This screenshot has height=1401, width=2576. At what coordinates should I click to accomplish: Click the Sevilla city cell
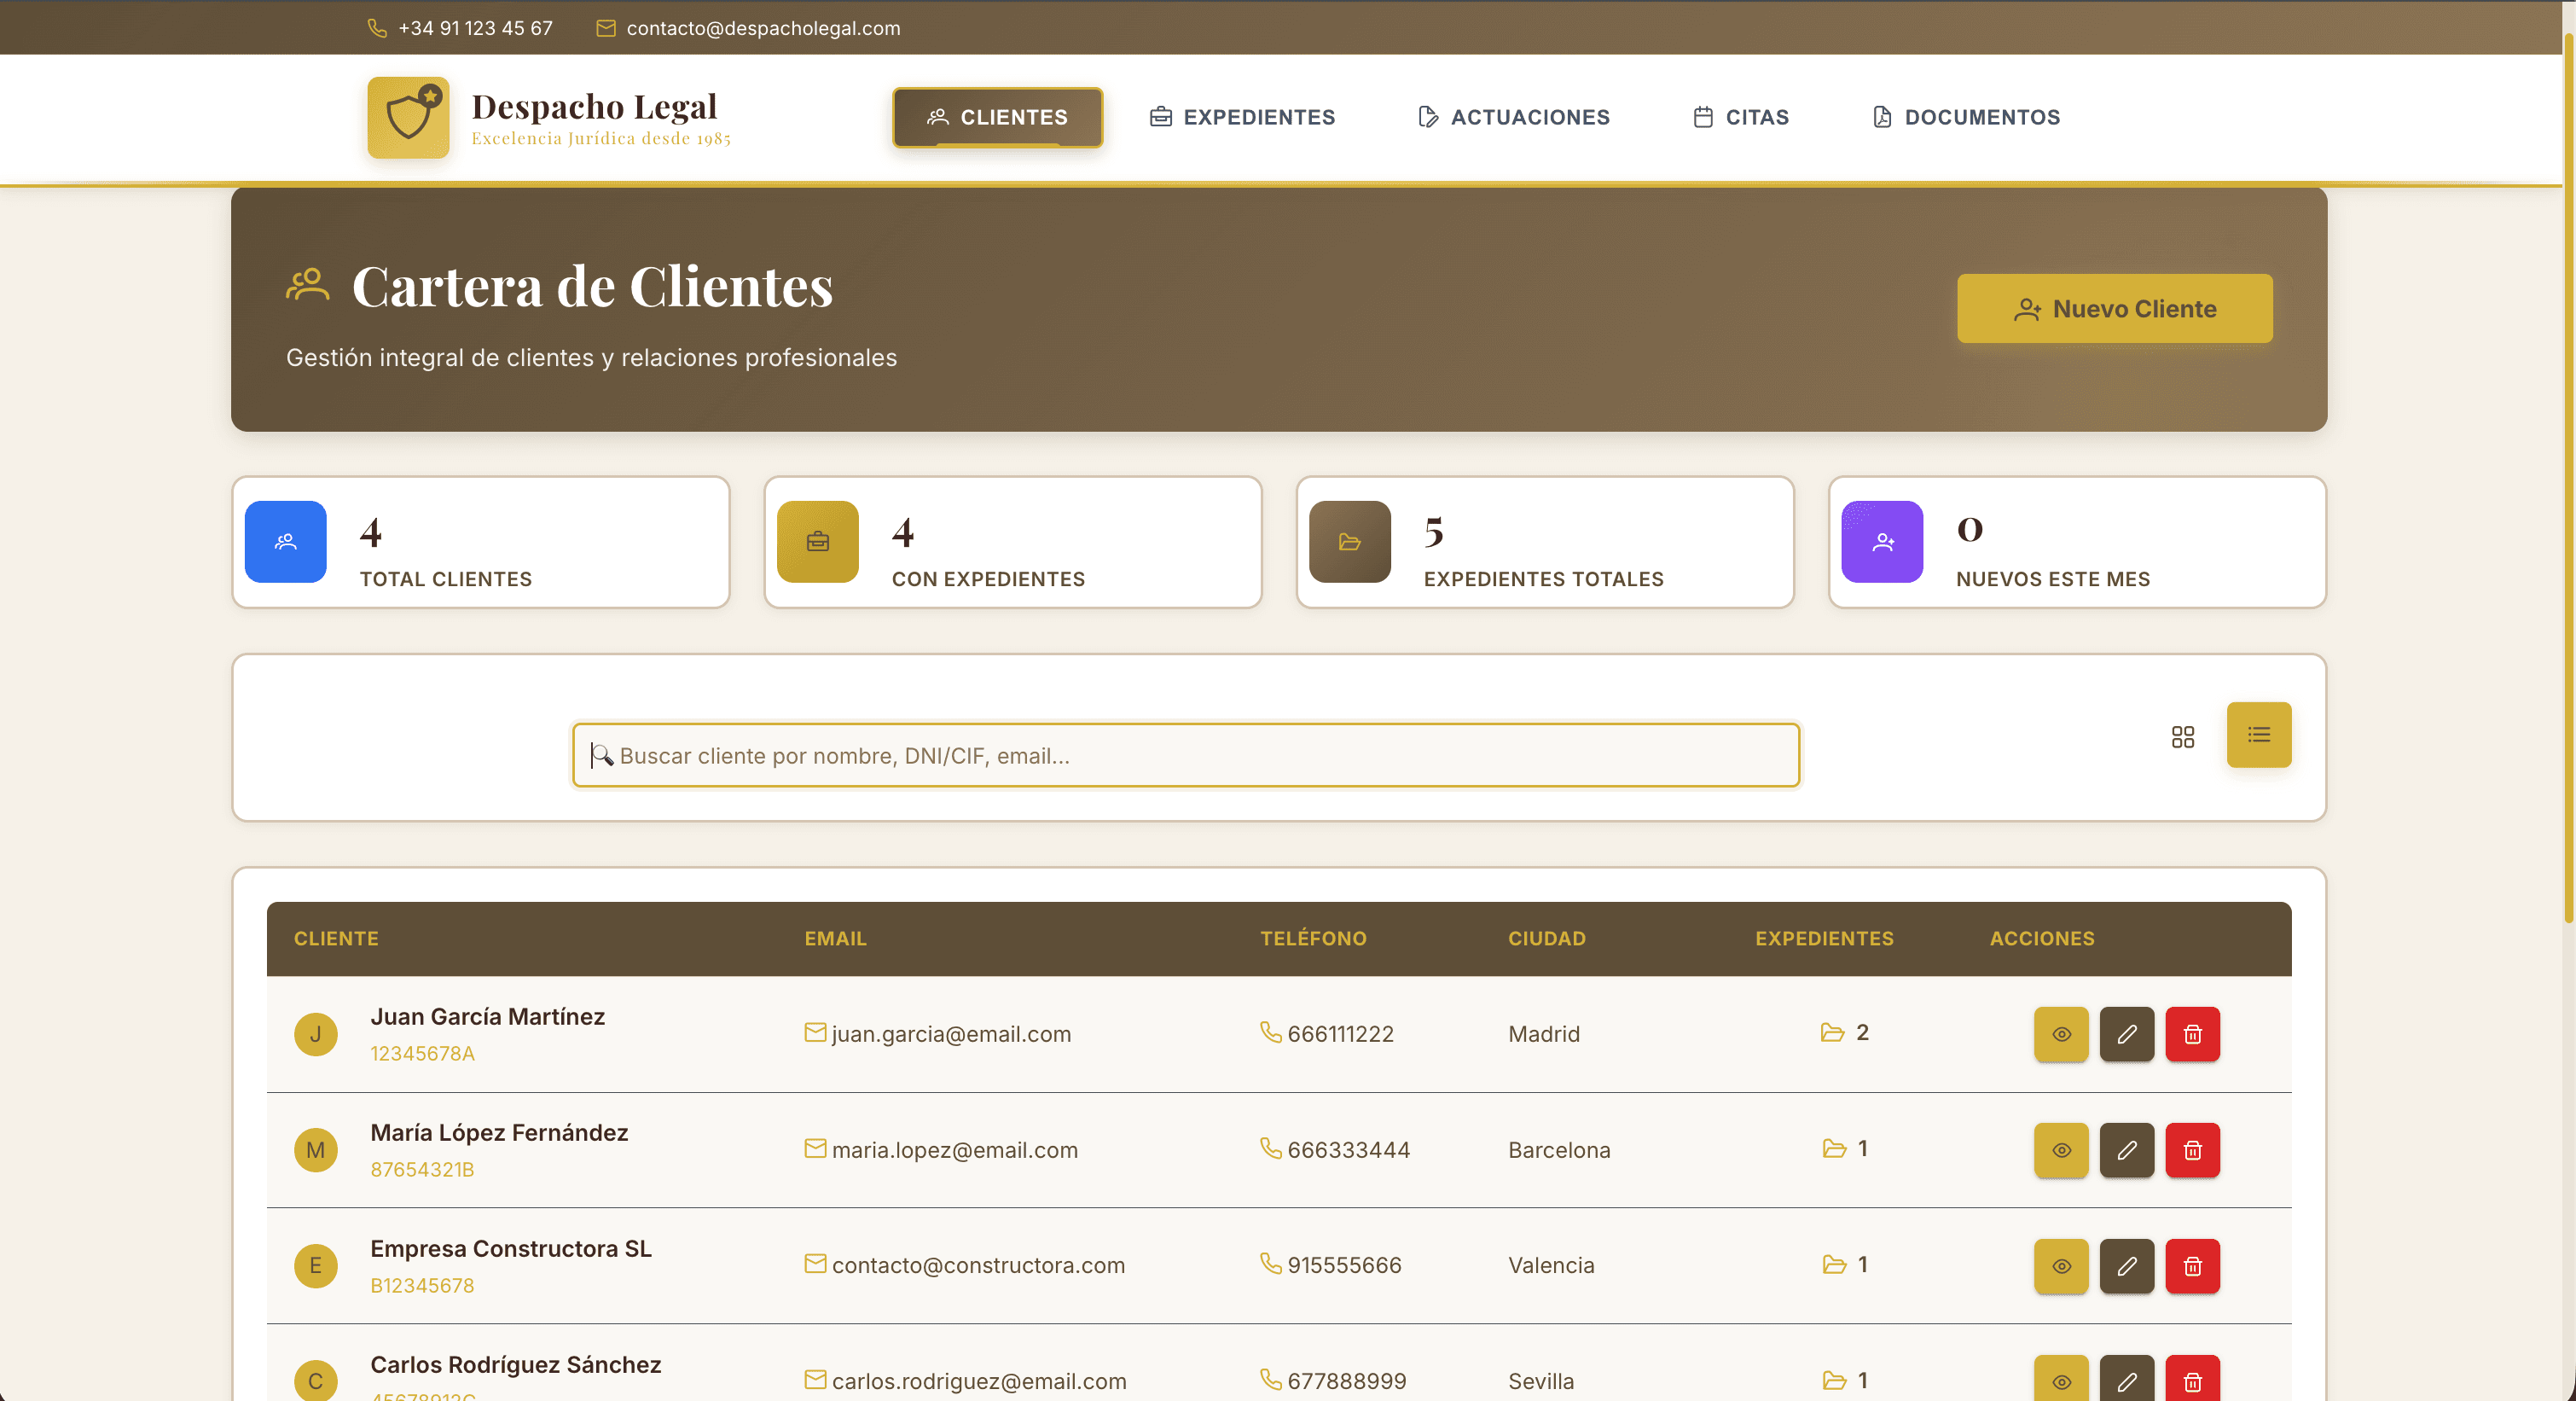click(x=1541, y=1381)
